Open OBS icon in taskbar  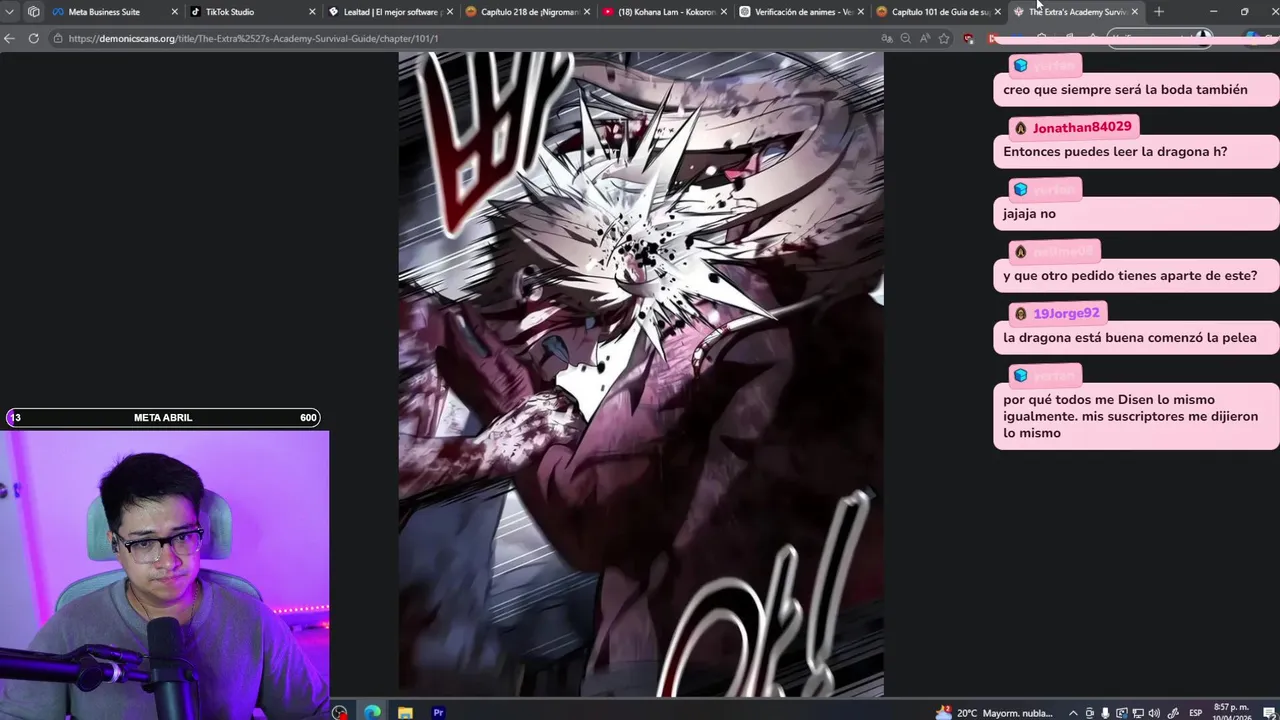[340, 713]
